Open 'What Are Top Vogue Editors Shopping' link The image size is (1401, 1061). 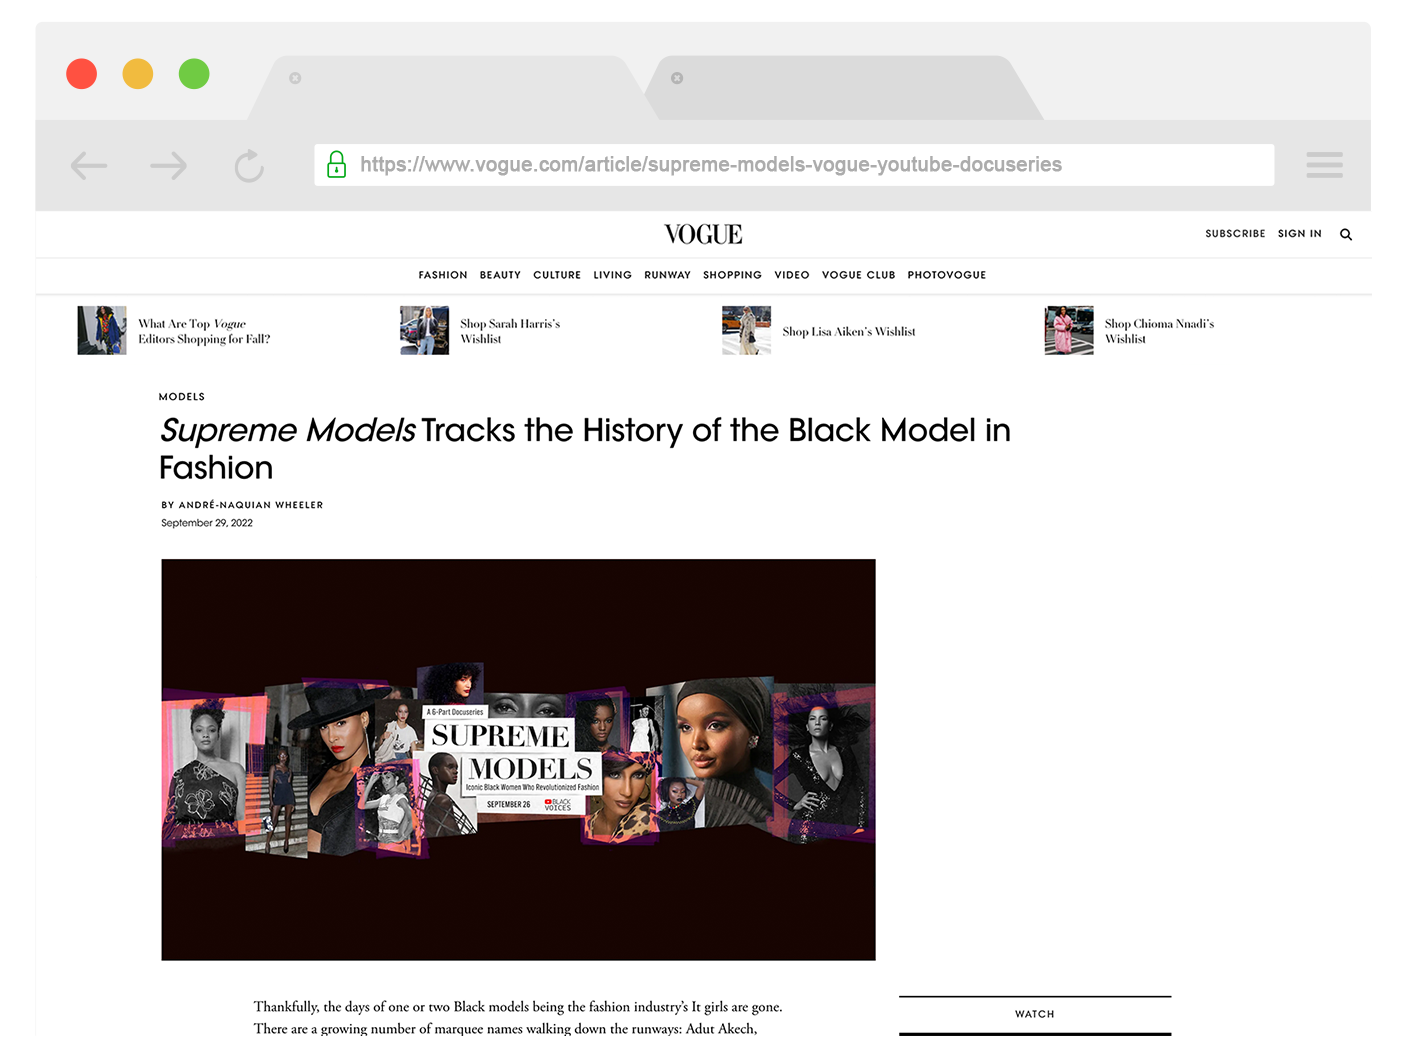[204, 331]
